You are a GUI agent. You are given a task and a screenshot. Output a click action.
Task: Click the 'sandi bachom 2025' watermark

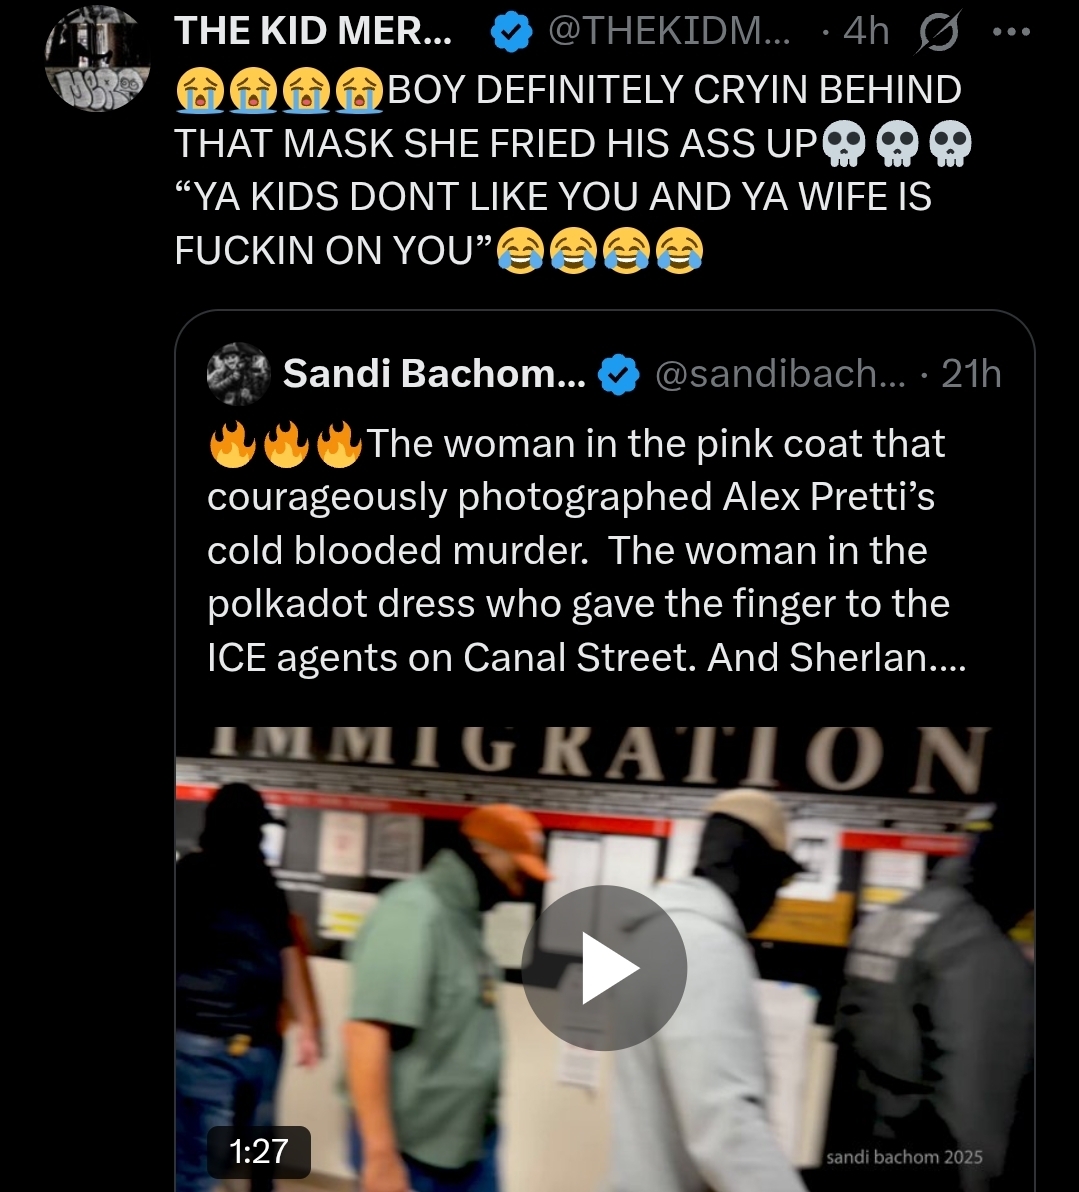click(x=904, y=1157)
